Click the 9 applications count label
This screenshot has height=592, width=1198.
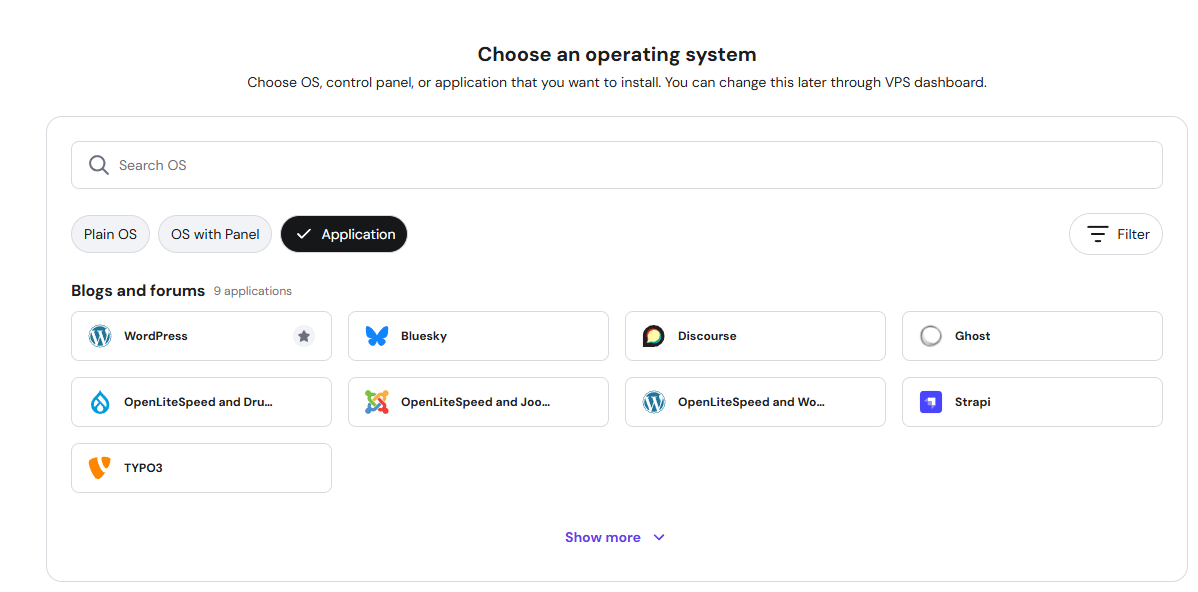pyautogui.click(x=253, y=291)
